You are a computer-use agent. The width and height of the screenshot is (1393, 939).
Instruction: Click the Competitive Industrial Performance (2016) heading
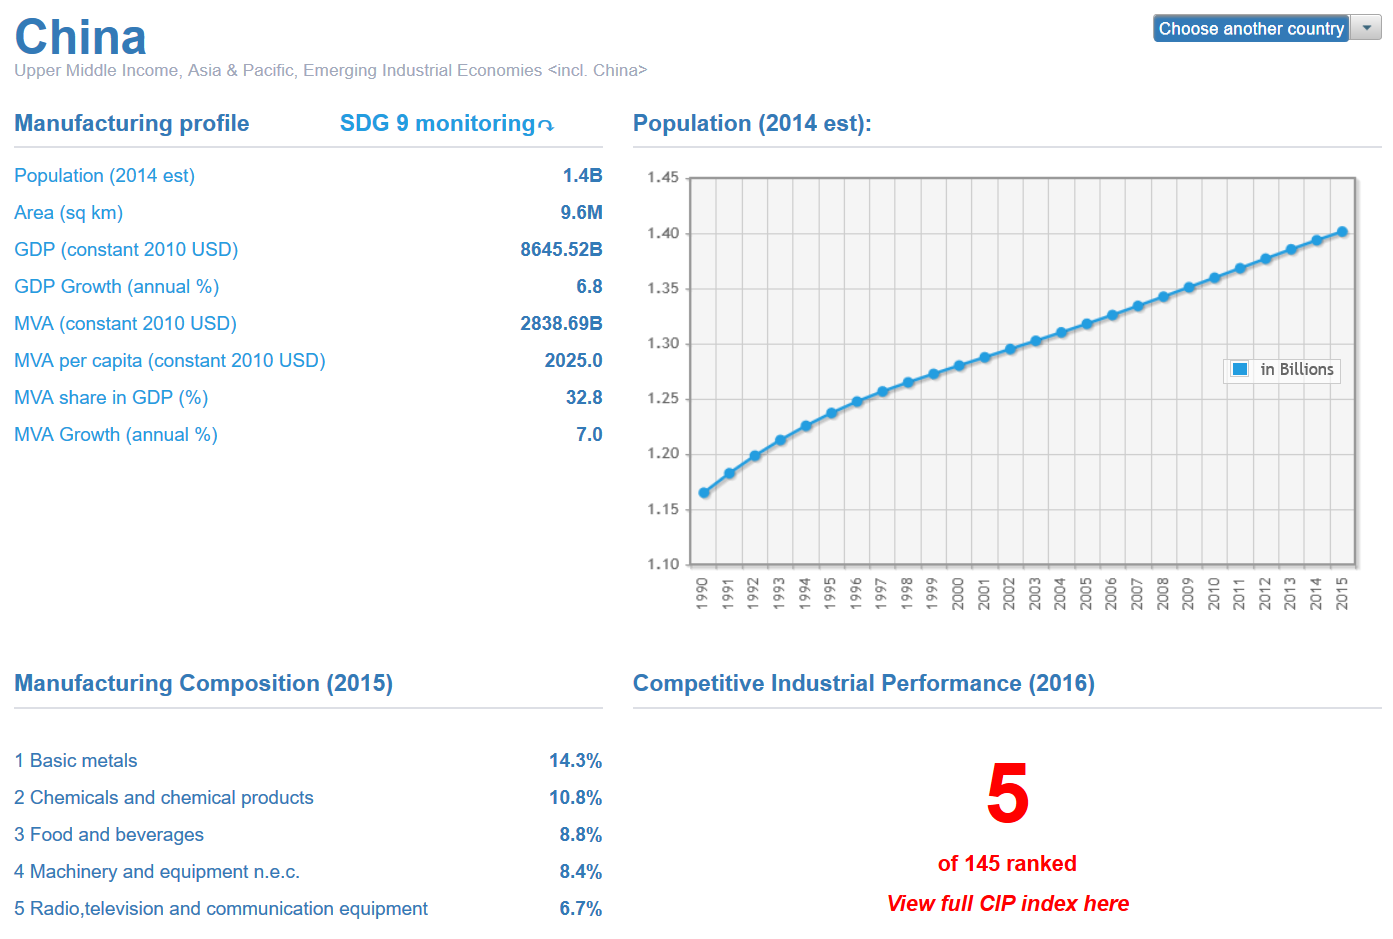click(864, 683)
